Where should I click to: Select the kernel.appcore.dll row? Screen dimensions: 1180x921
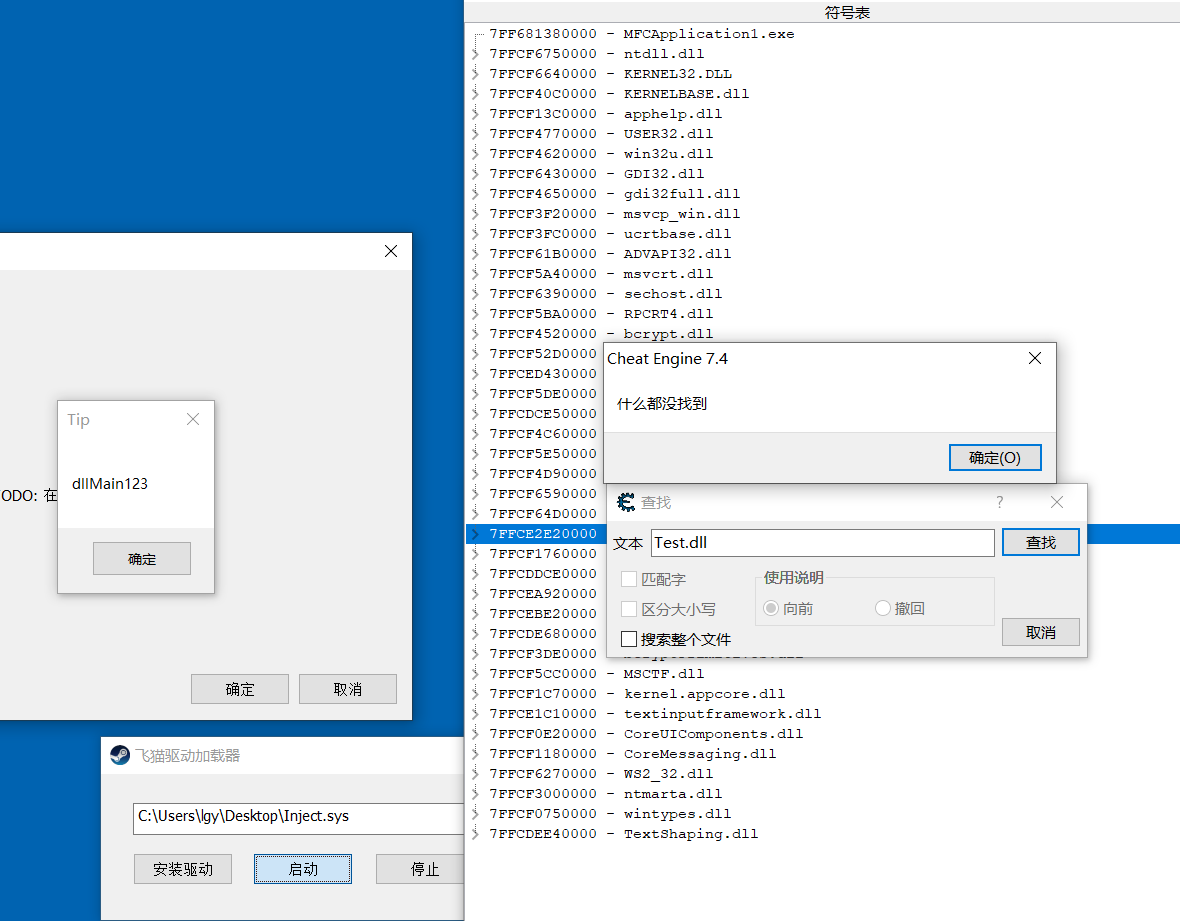(x=637, y=694)
